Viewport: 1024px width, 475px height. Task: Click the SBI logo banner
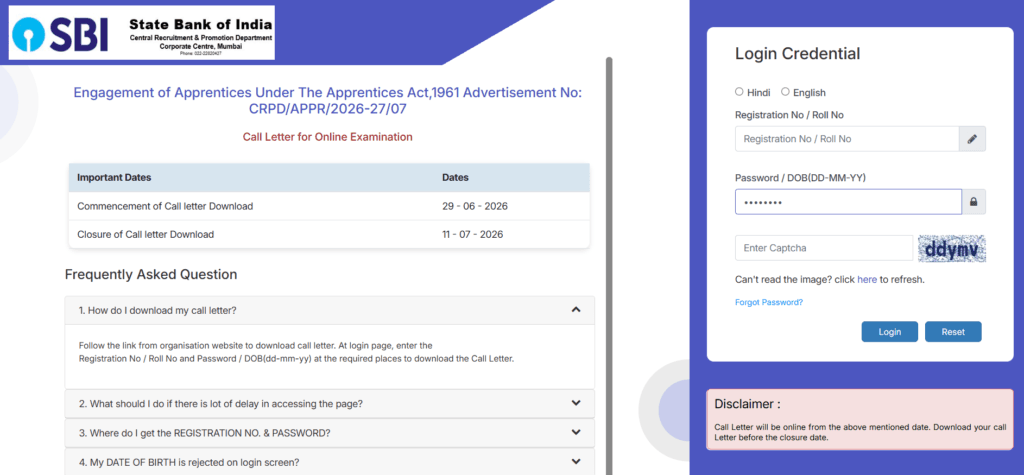(142, 33)
